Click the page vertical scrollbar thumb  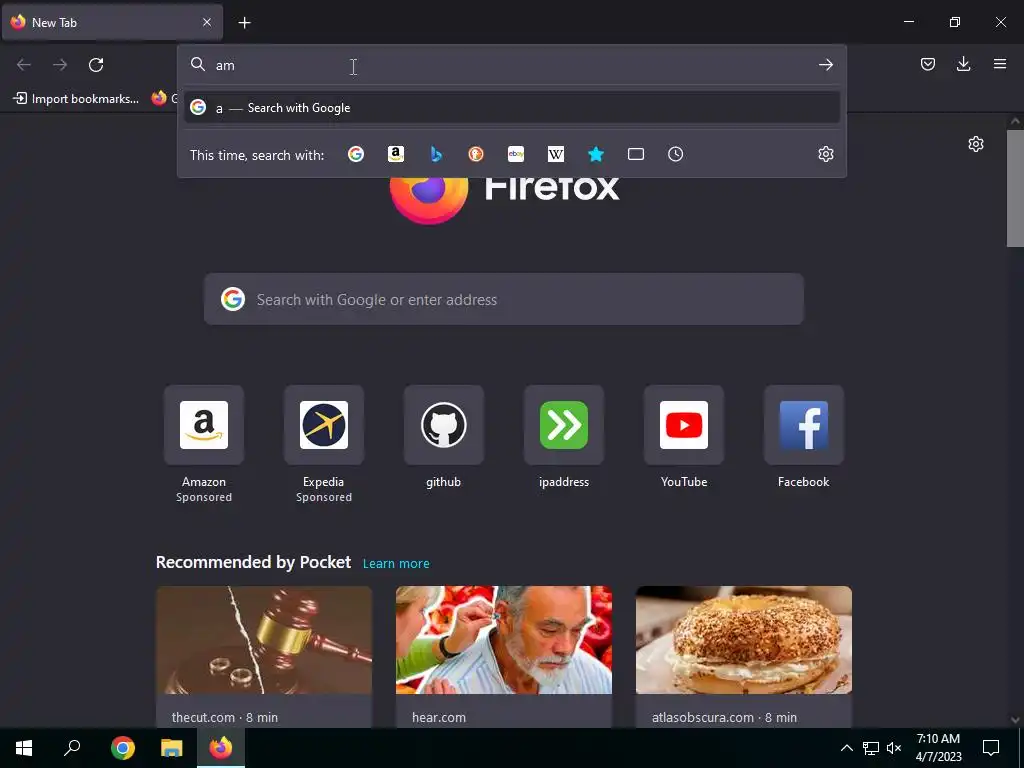1015,188
